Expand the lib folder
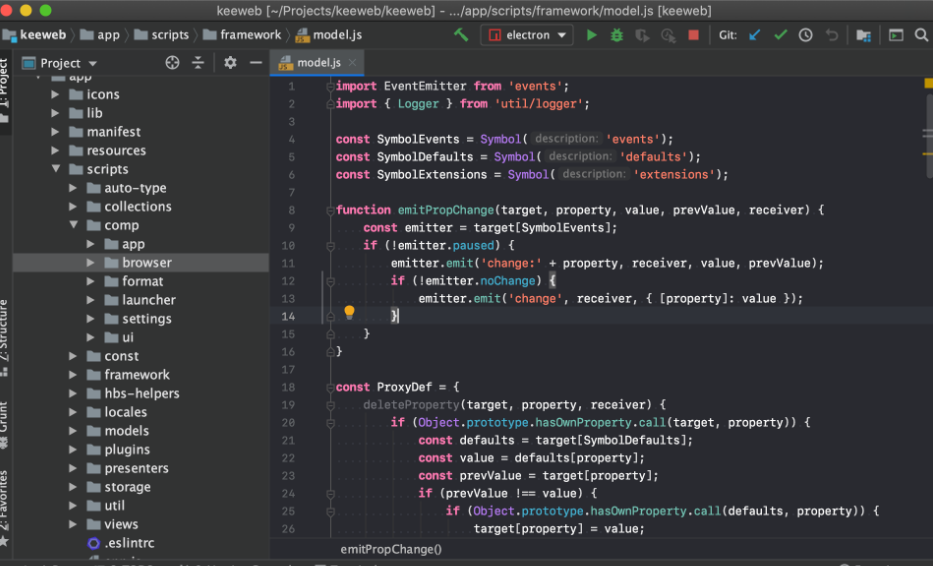933x566 pixels. 55,113
